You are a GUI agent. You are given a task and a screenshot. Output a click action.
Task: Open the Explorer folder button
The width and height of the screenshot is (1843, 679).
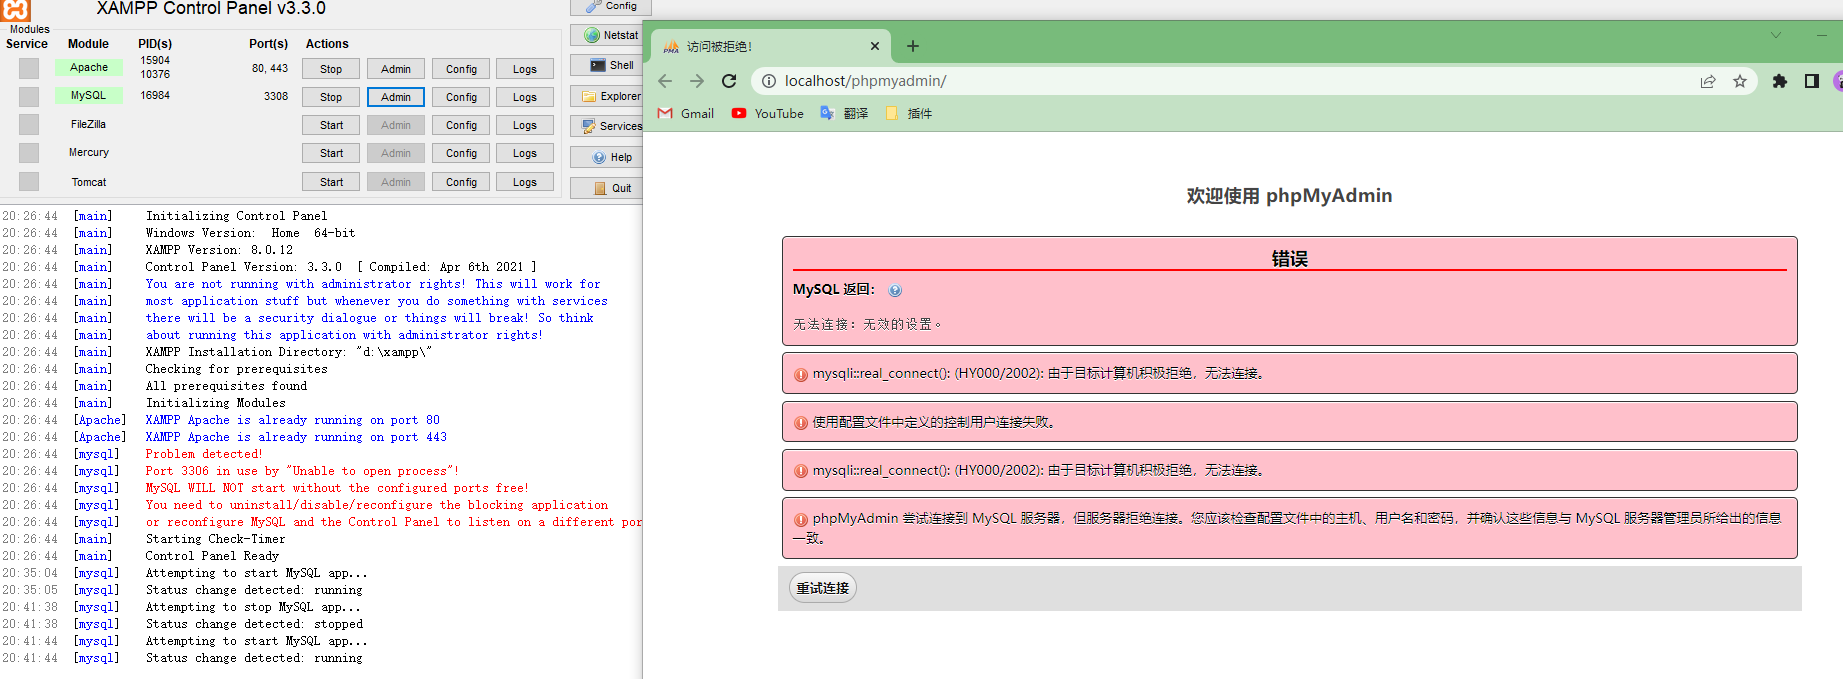(606, 96)
